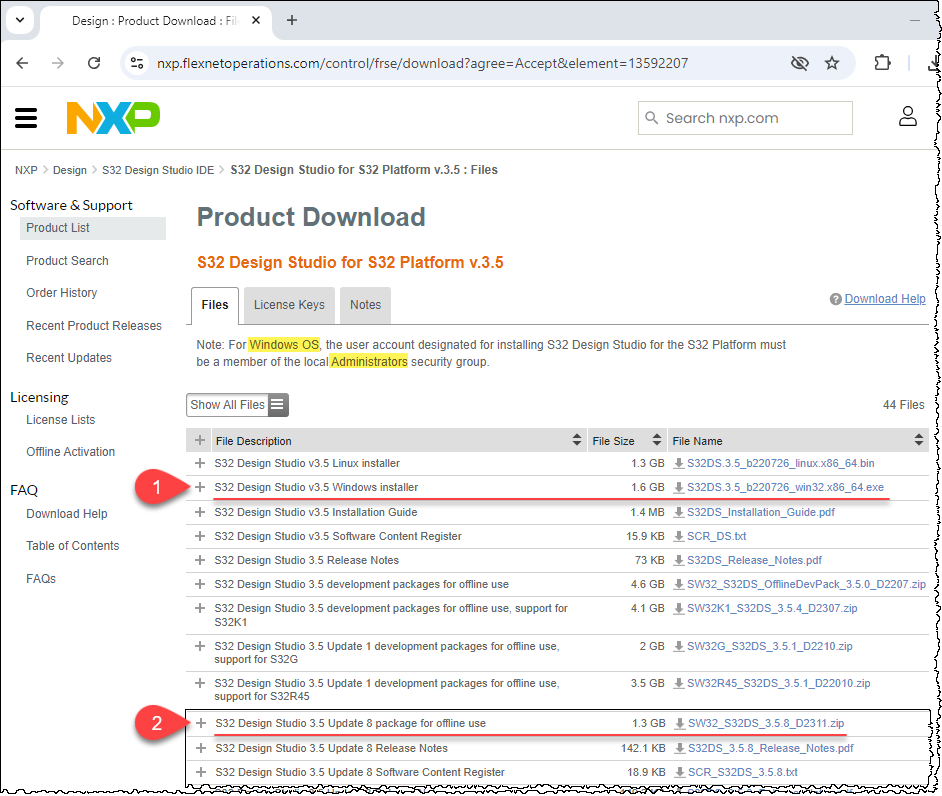Click download icon for S32DS_Installation_Guide.pdf
942x796 pixels.
pos(679,512)
